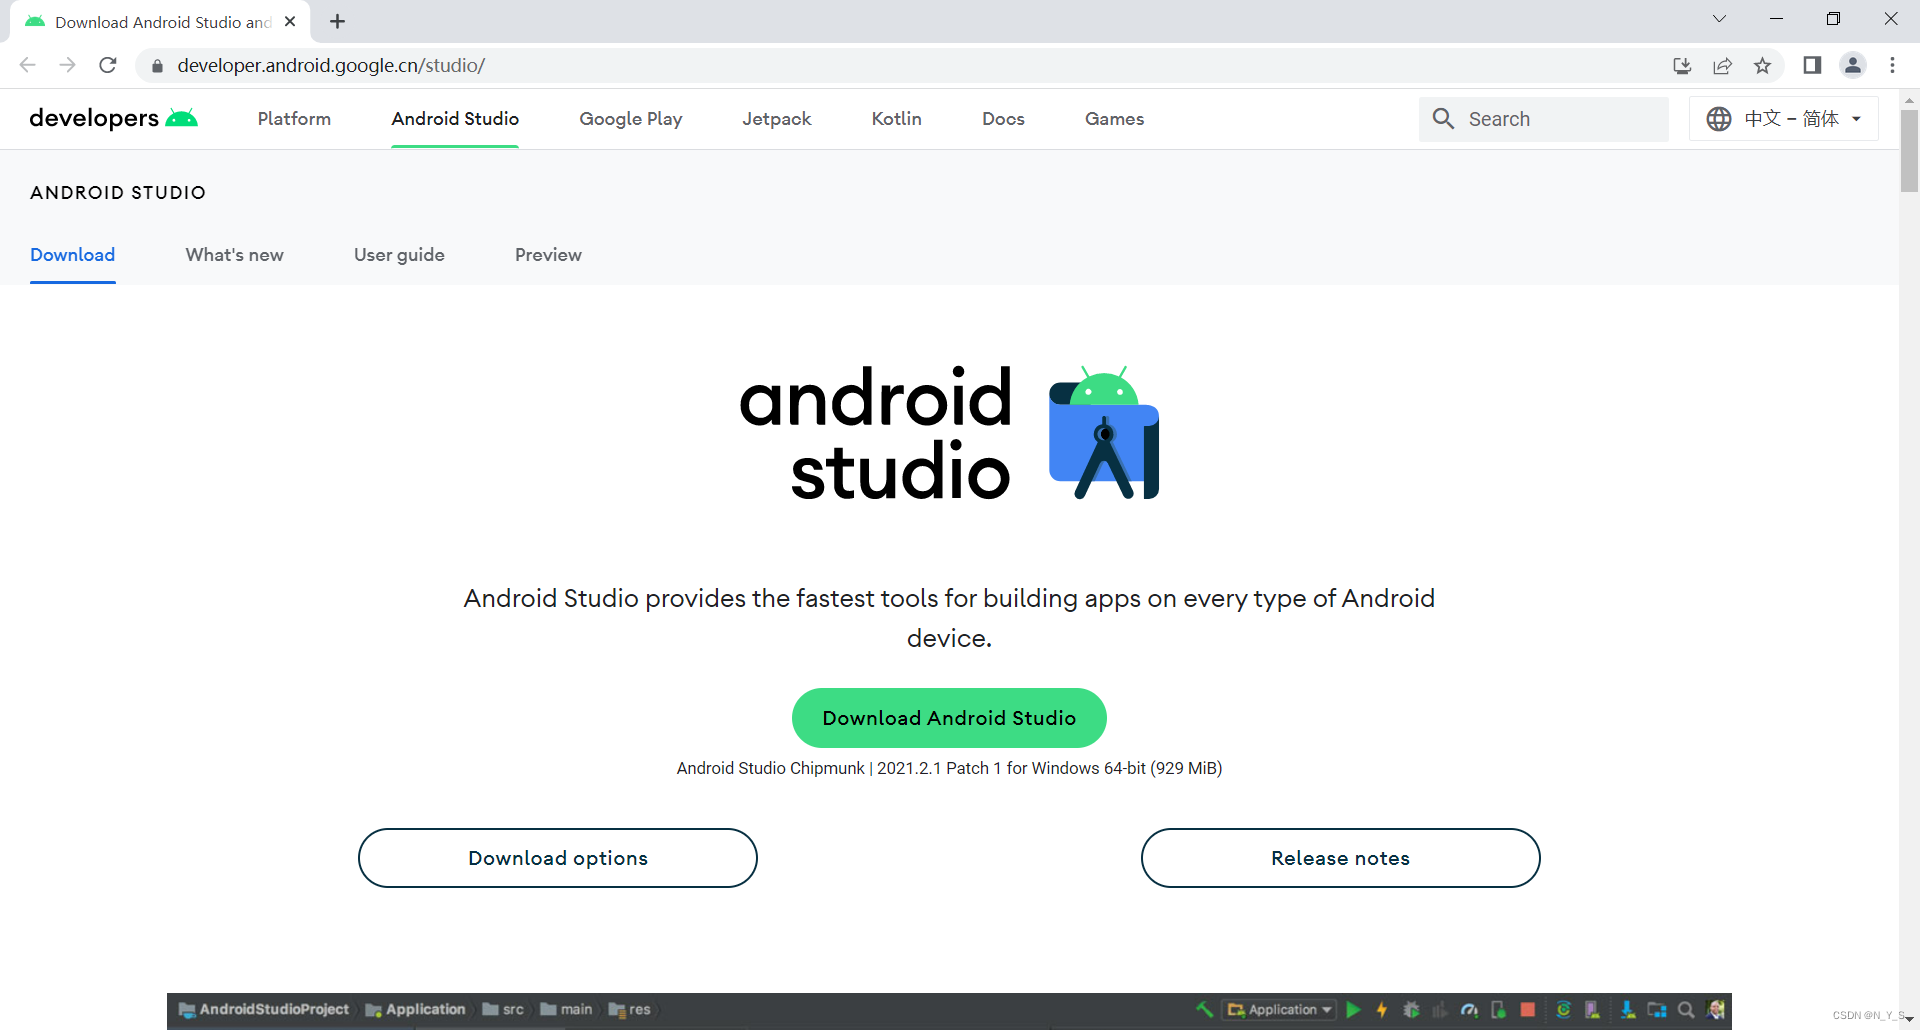Click the developers Android logo
The width and height of the screenshot is (1920, 1030).
click(x=113, y=118)
